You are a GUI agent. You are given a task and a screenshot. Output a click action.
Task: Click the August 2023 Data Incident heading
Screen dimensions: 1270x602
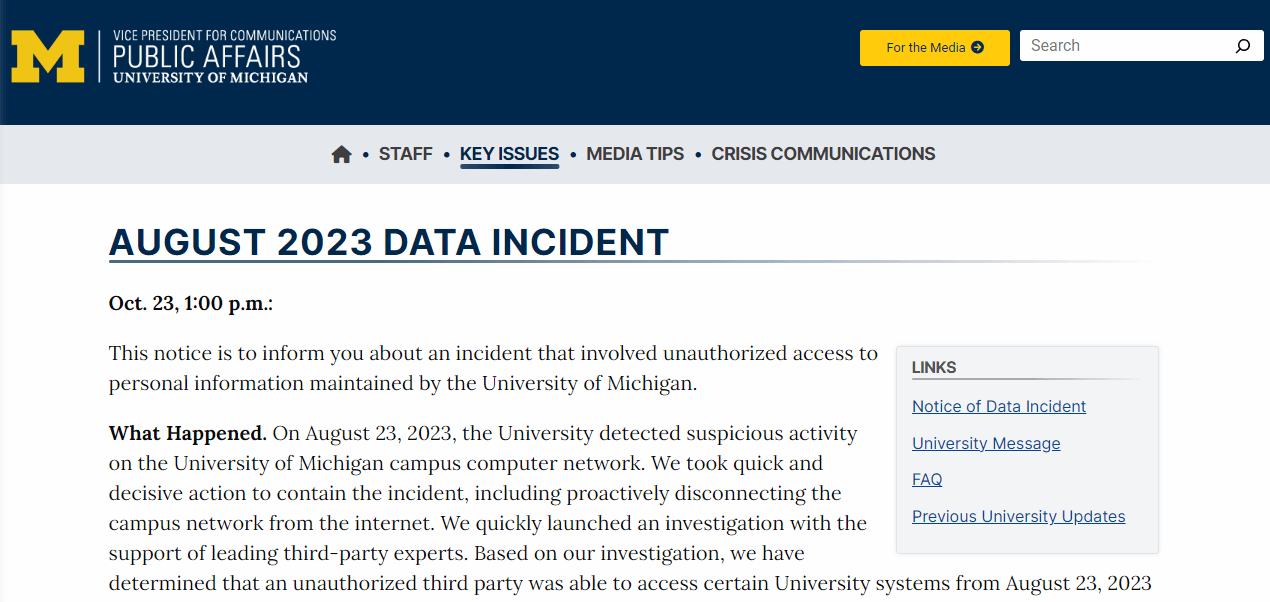click(x=388, y=242)
